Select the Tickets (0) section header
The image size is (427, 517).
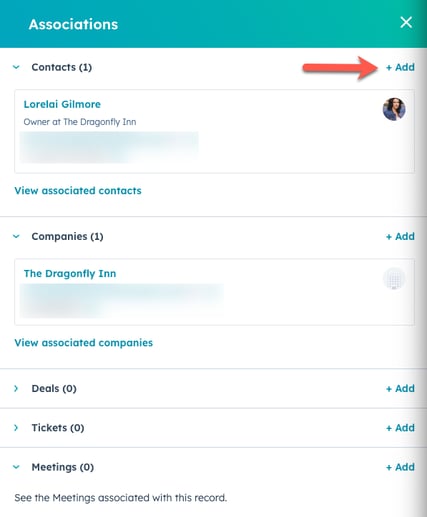coord(58,428)
